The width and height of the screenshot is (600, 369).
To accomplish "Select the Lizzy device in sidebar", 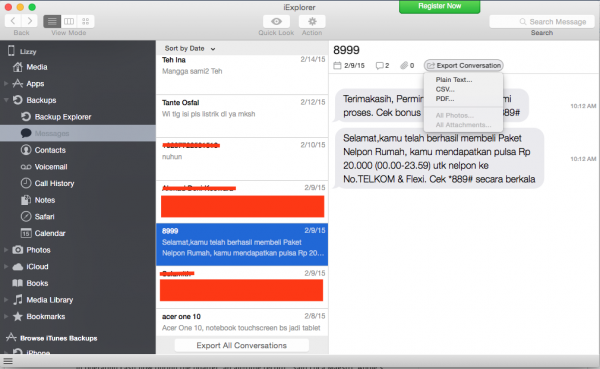I will coord(28,51).
